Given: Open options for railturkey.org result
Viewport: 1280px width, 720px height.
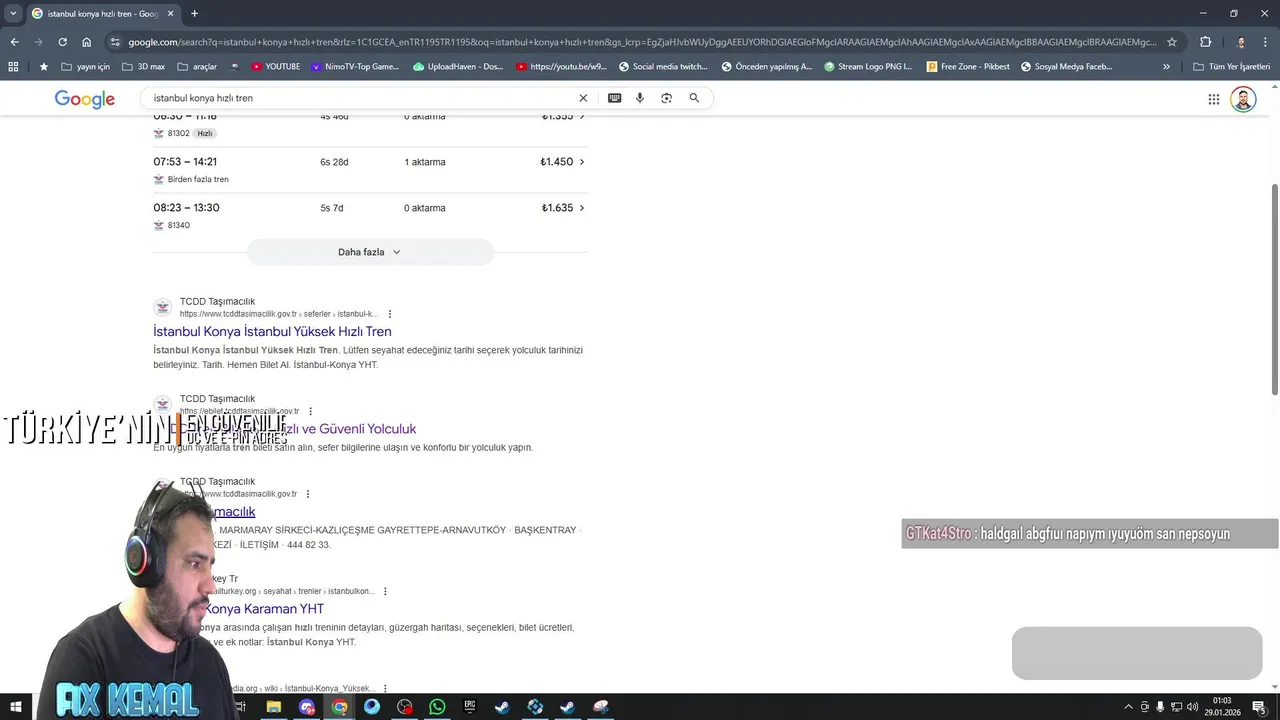Looking at the screenshot, I should click(x=385, y=591).
